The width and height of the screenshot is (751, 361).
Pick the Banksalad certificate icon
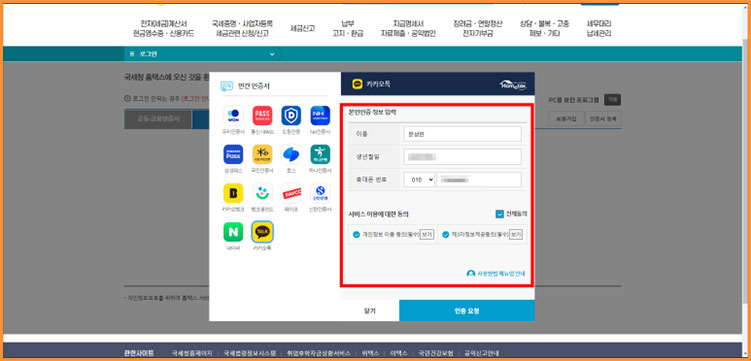coord(262,193)
